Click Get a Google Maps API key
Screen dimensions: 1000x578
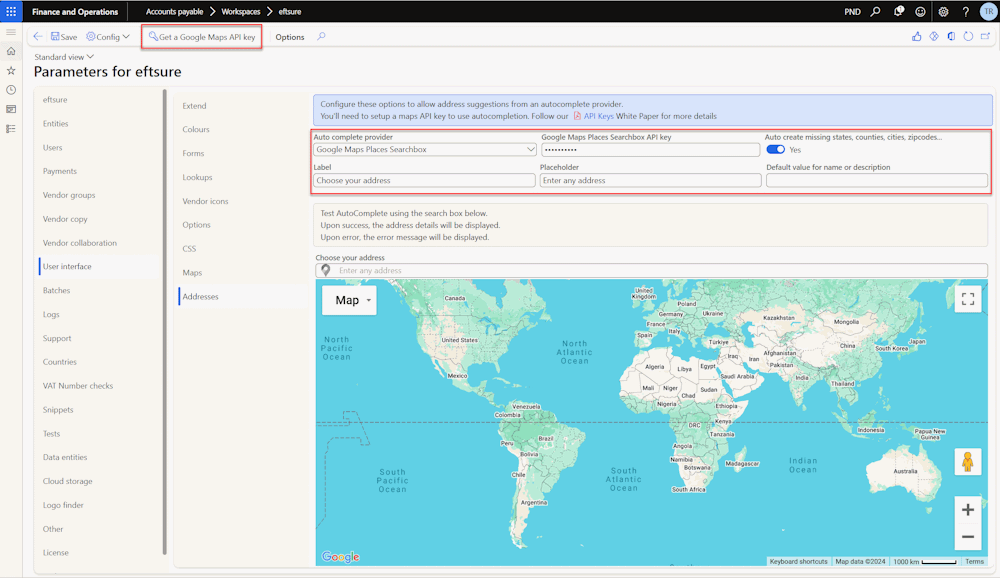point(202,37)
